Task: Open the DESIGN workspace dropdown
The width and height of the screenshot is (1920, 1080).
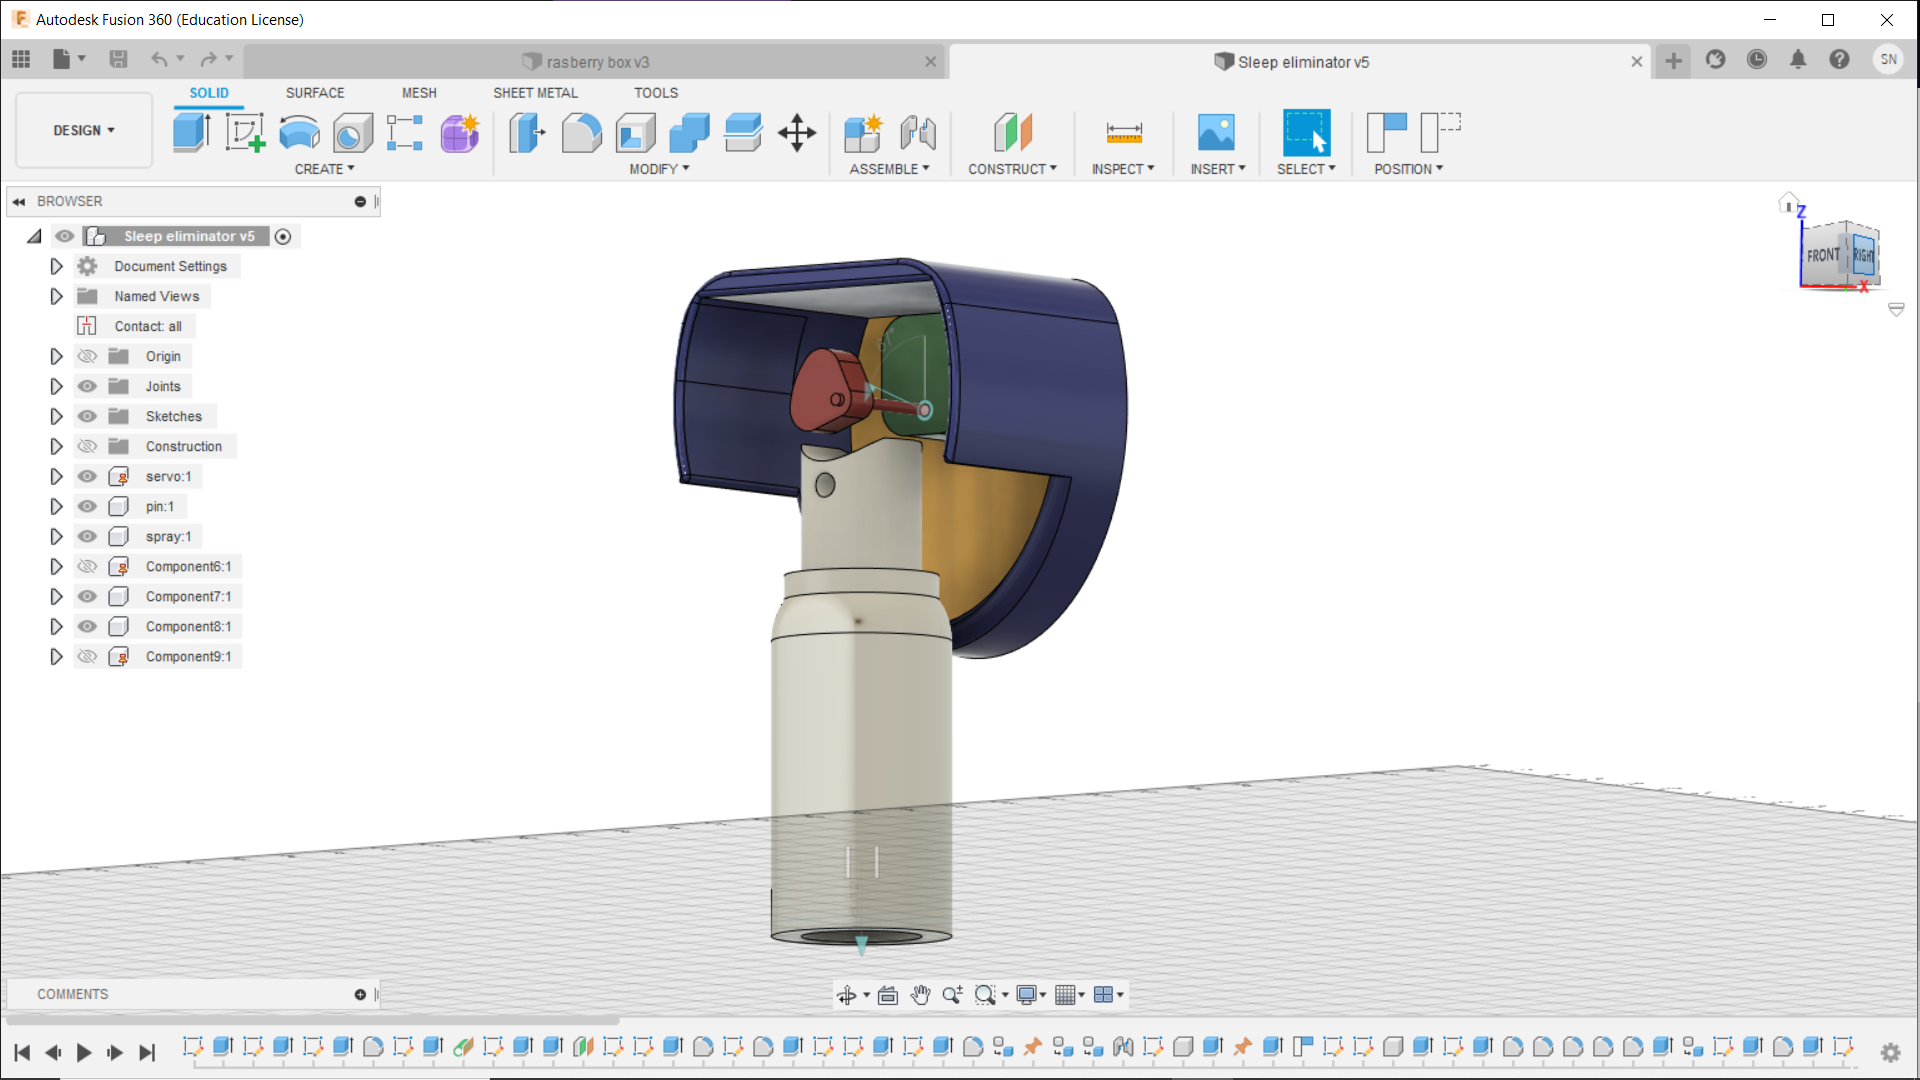Action: pyautogui.click(x=84, y=130)
